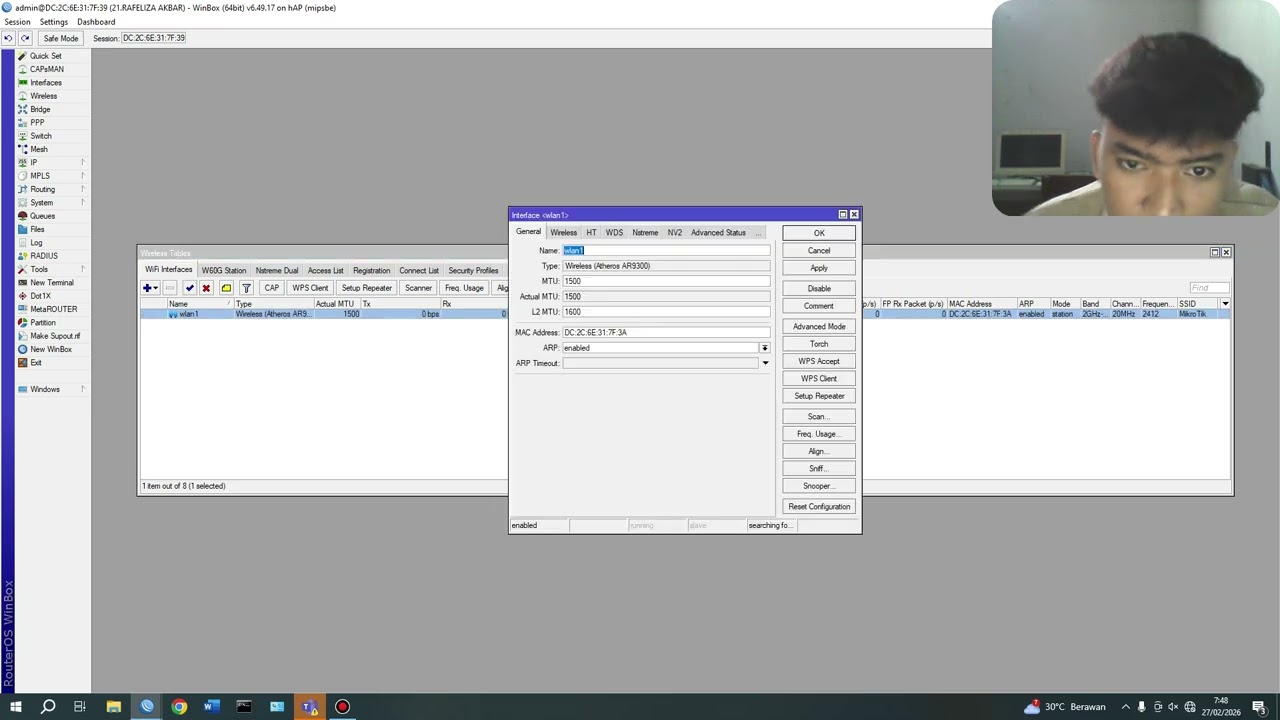
Task: Open the Partition menu
Action: [x=43, y=323]
